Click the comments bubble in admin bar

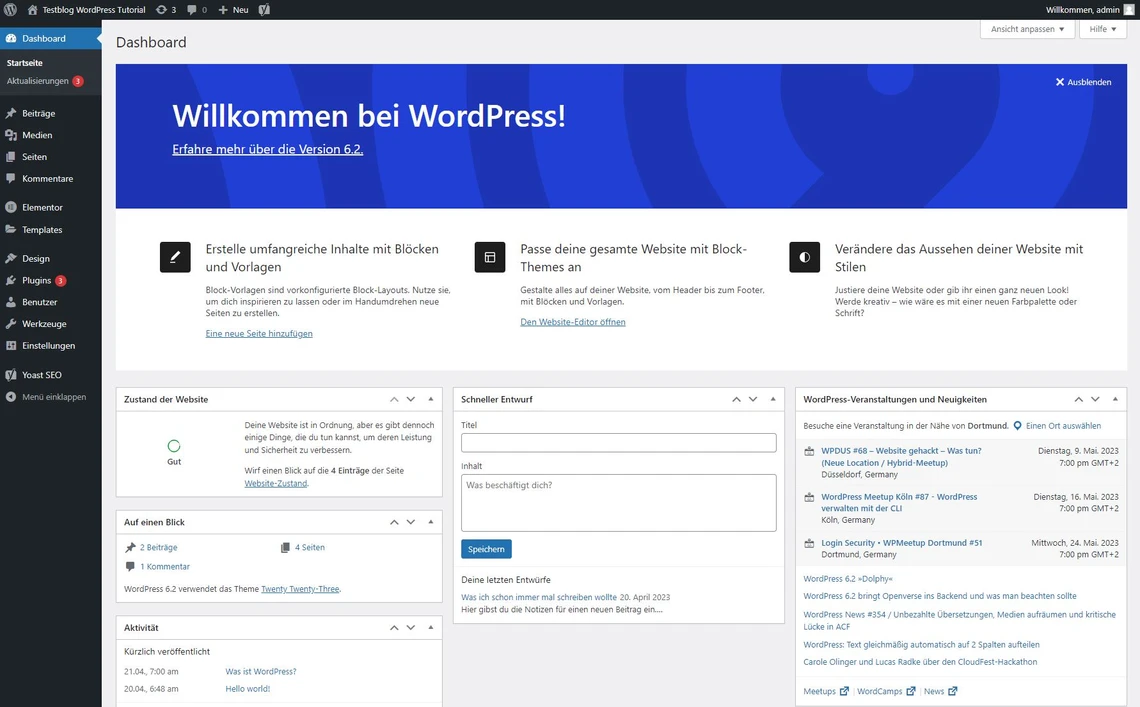tap(193, 9)
